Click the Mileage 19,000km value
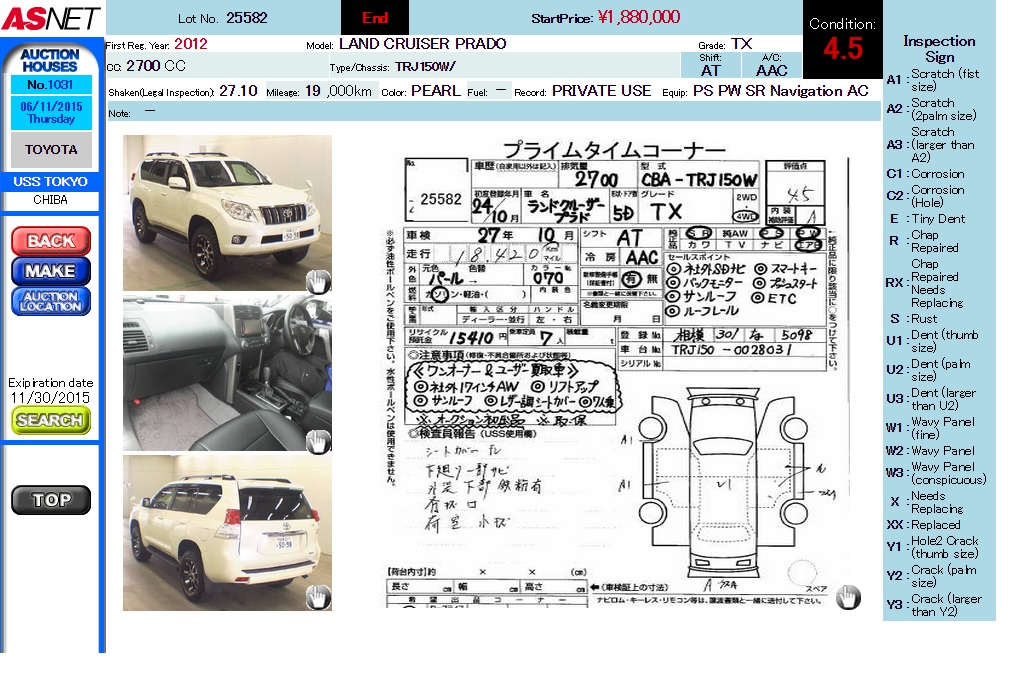This screenshot has height=692, width=1025. point(339,91)
